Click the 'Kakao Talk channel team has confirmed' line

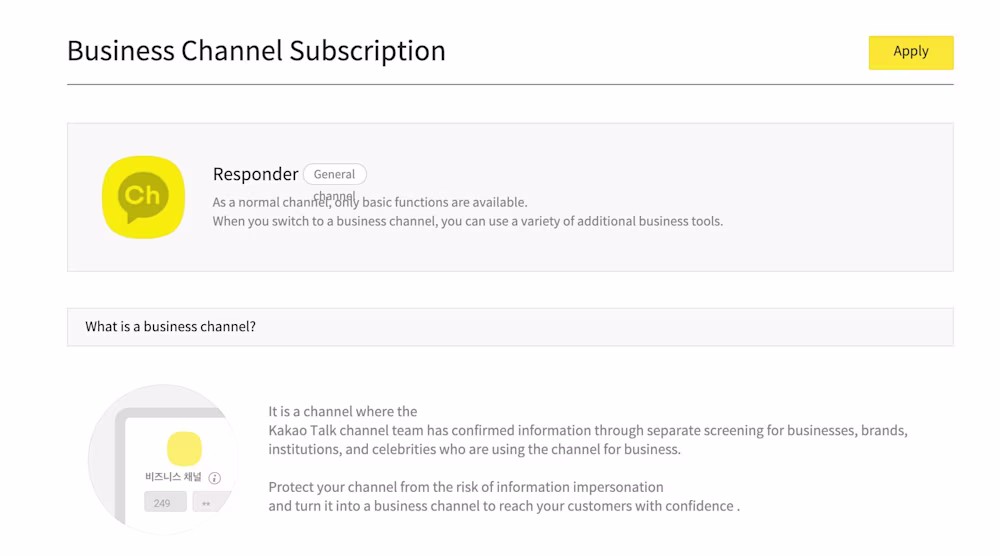[x=587, y=431]
